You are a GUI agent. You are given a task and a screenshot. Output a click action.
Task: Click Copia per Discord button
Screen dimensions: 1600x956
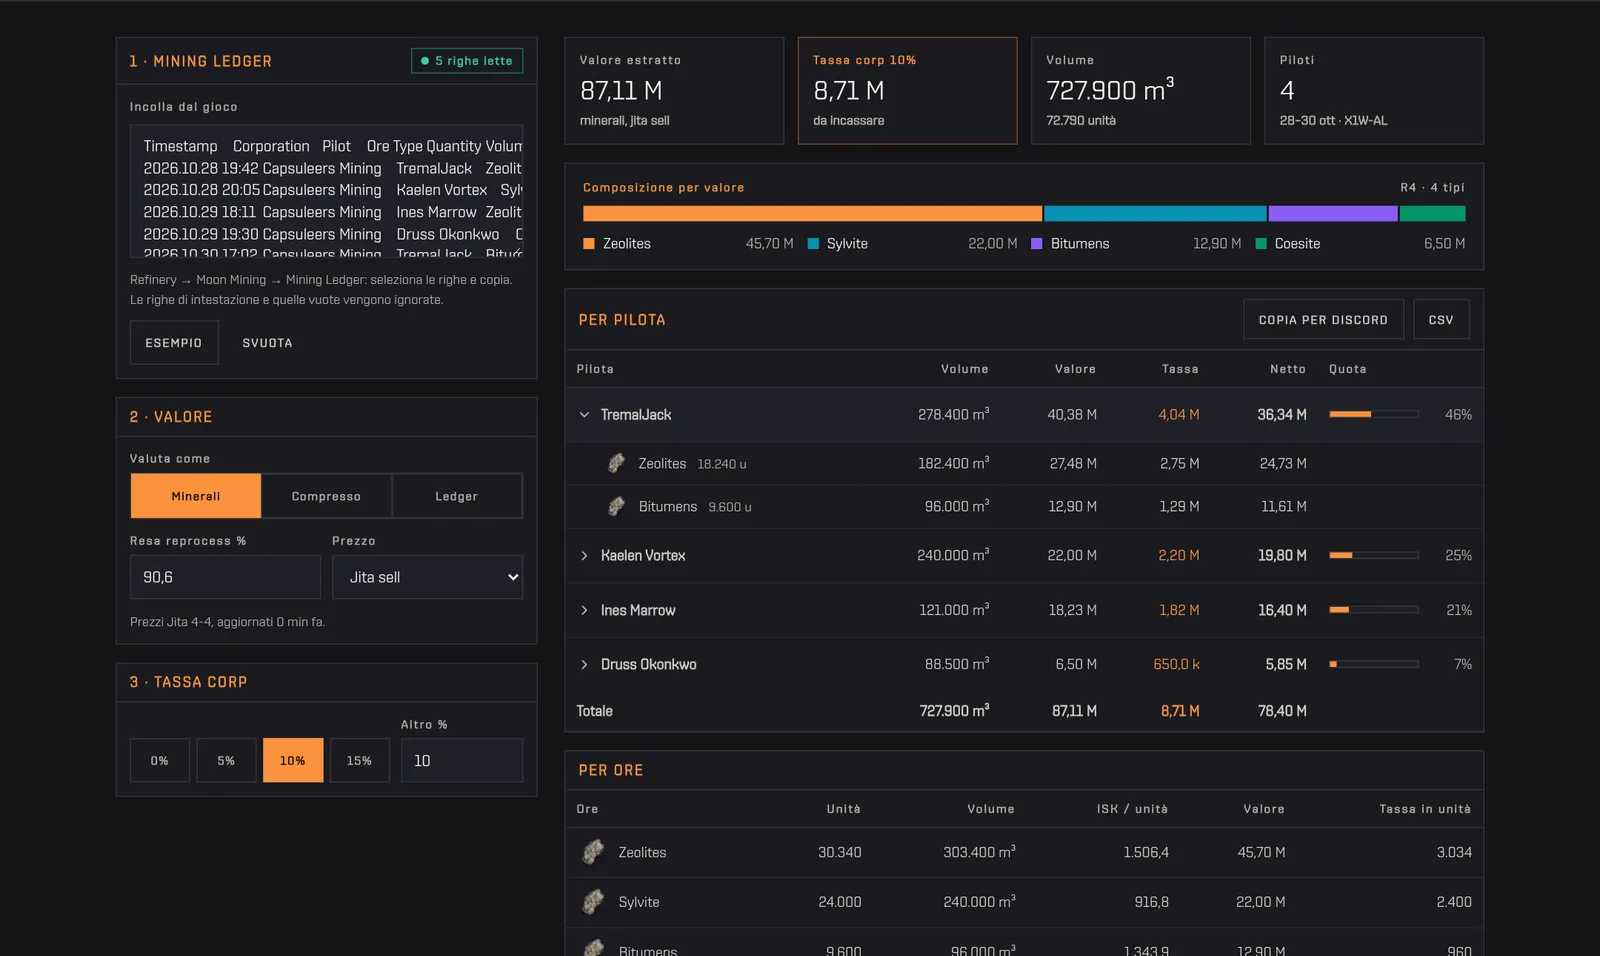click(x=1323, y=319)
